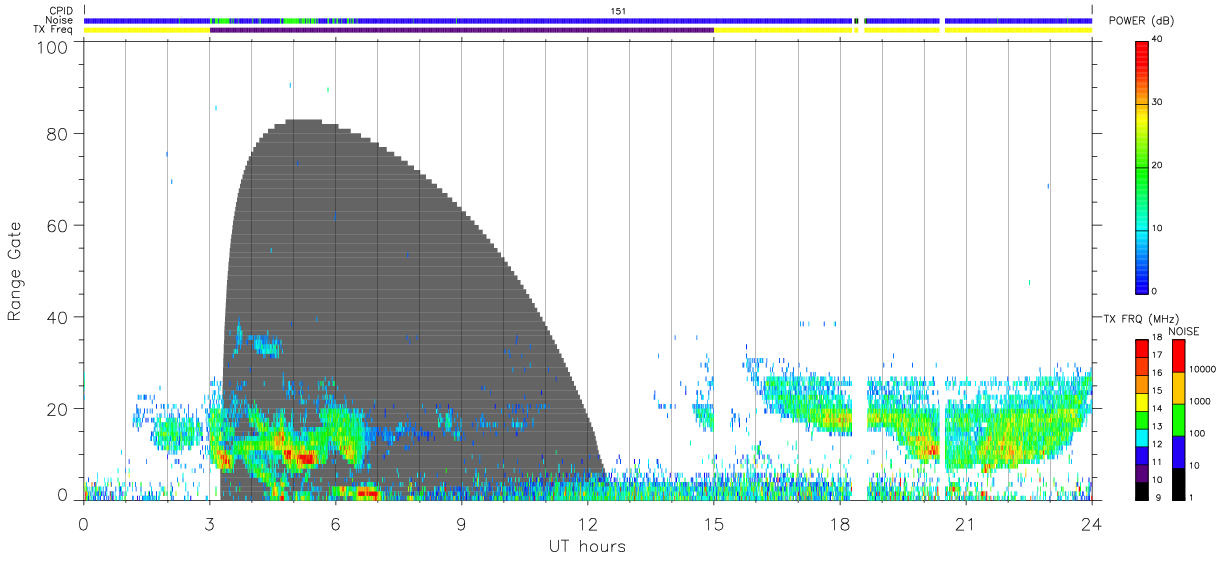Viewport: 1228px width, 567px height.
Task: Click the 18 tick on UT hours axis
Action: click(x=839, y=523)
